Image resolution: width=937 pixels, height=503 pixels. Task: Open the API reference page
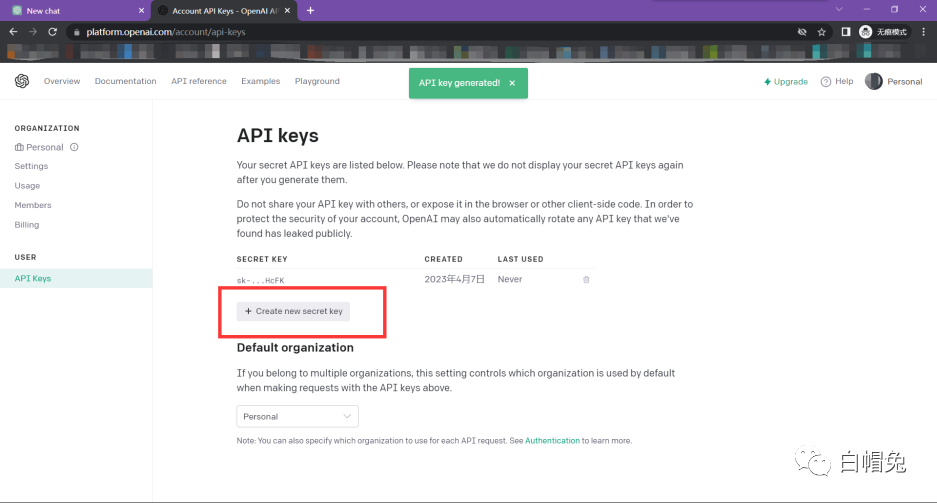pos(199,81)
